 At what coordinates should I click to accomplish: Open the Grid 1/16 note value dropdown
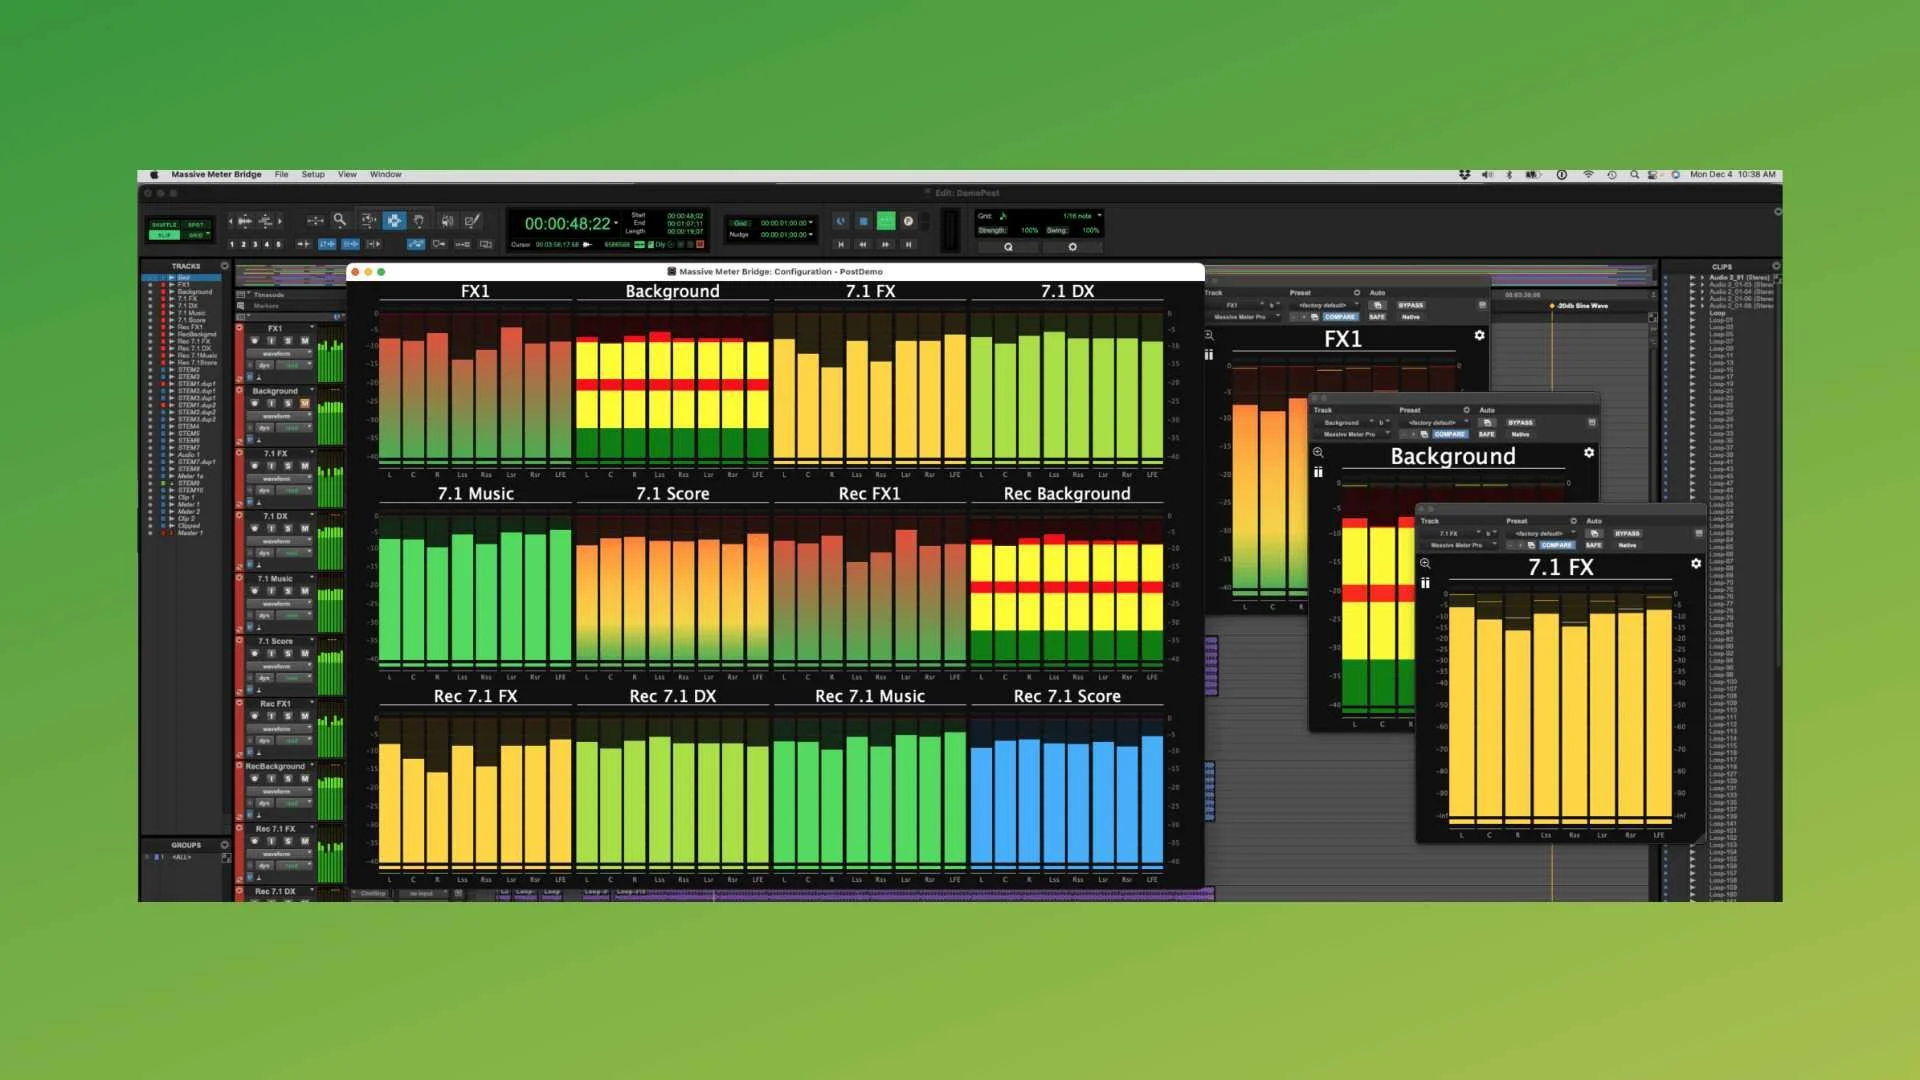(x=1081, y=216)
